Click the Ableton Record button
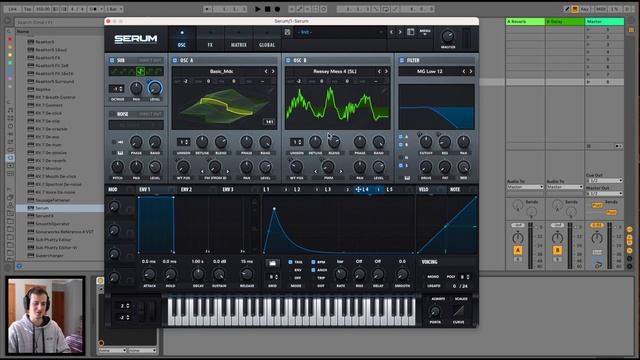 click(x=278, y=9)
